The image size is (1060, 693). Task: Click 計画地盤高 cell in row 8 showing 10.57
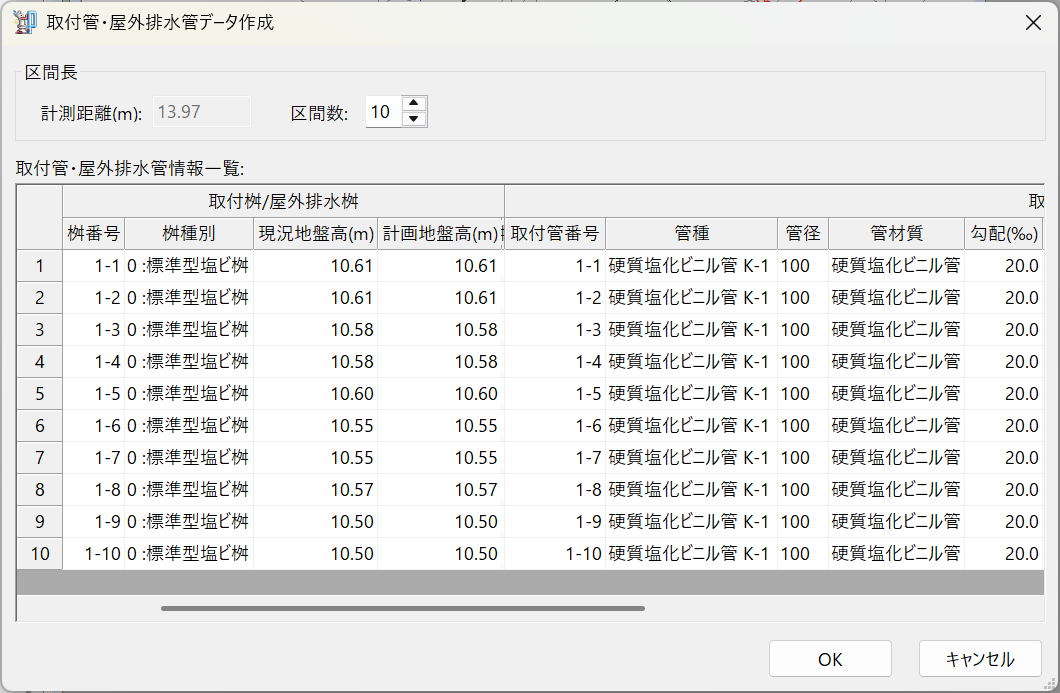(440, 490)
